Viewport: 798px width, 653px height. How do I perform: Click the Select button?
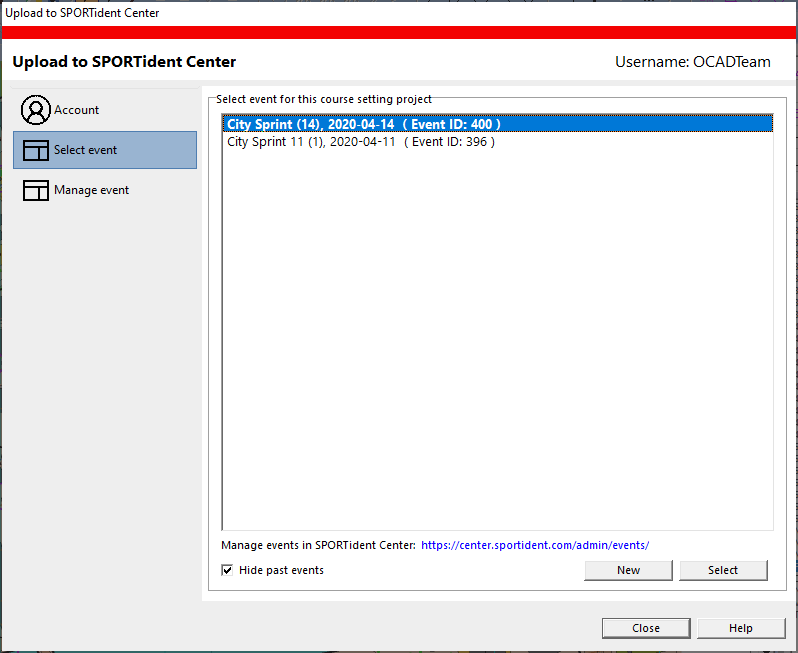723,570
